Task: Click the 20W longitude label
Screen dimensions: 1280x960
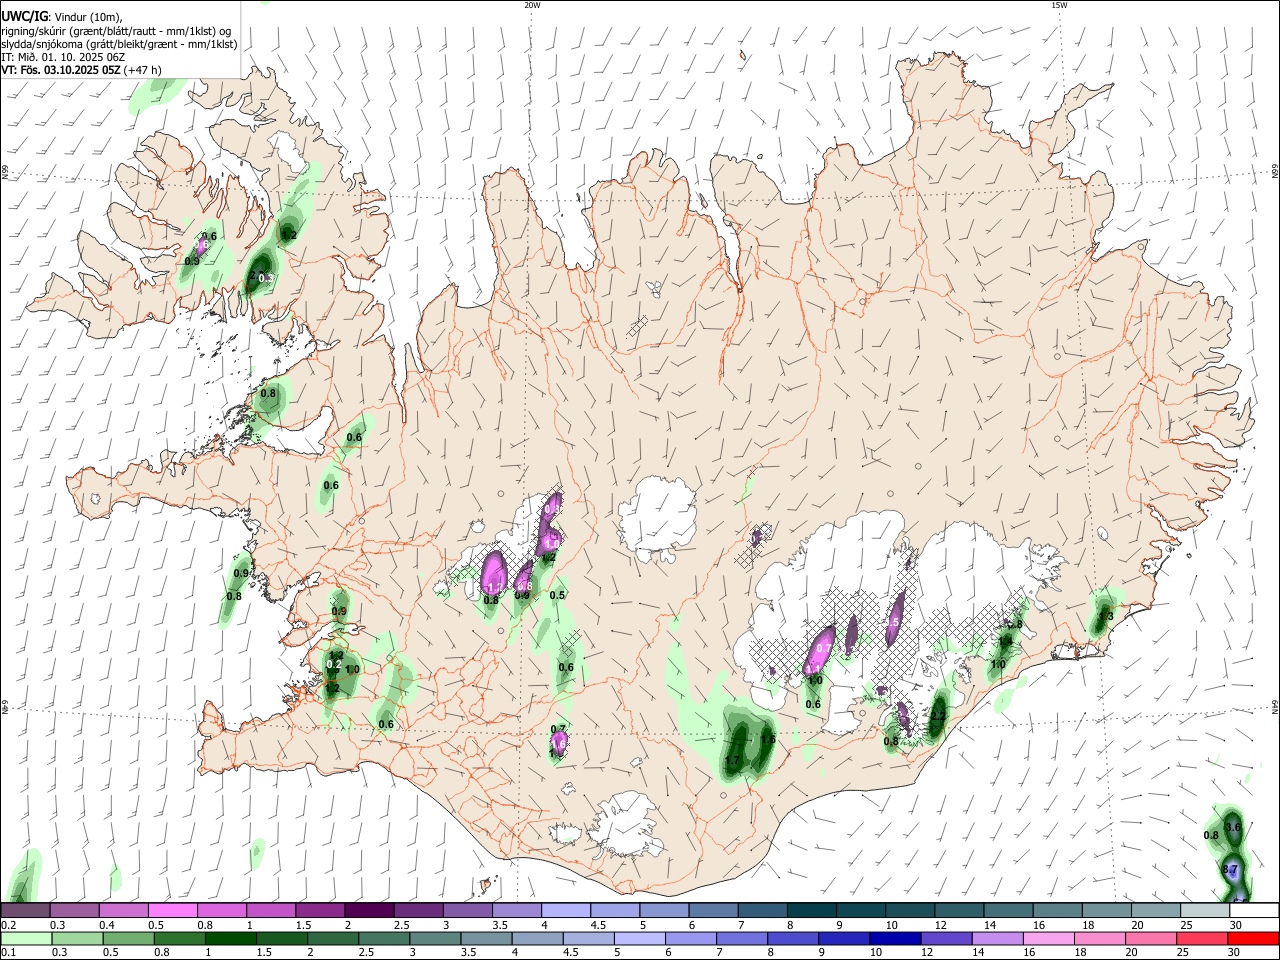Action: pos(532,5)
